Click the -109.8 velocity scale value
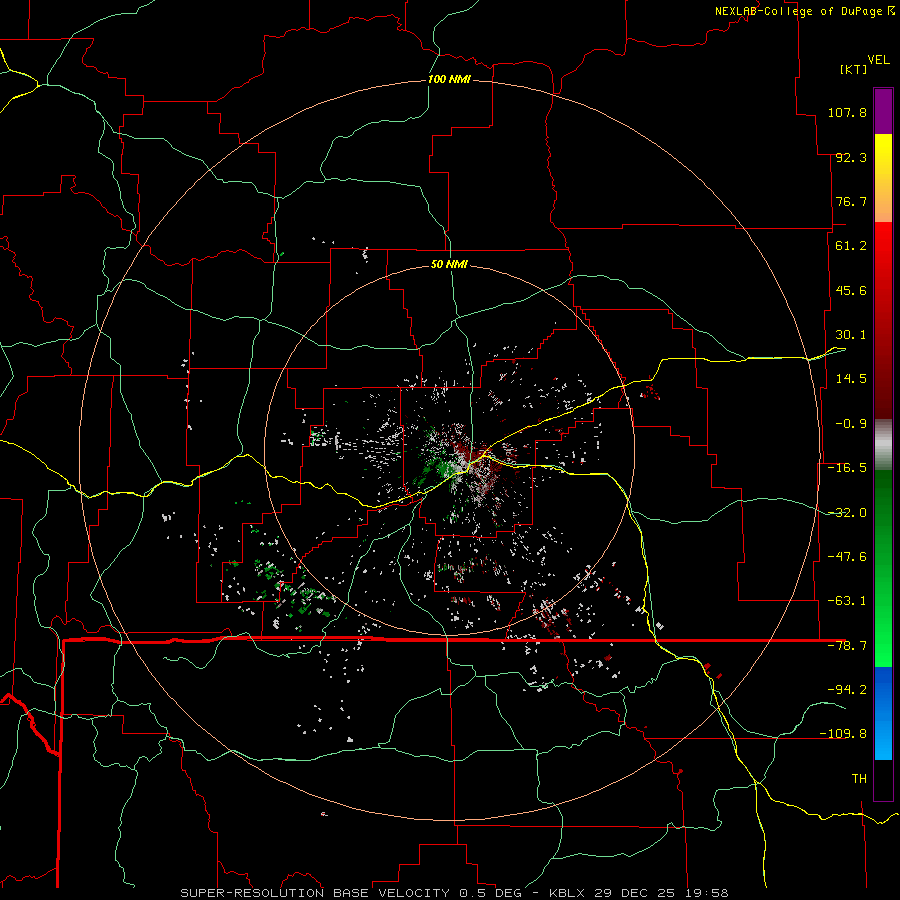900x900 pixels. (x=843, y=734)
